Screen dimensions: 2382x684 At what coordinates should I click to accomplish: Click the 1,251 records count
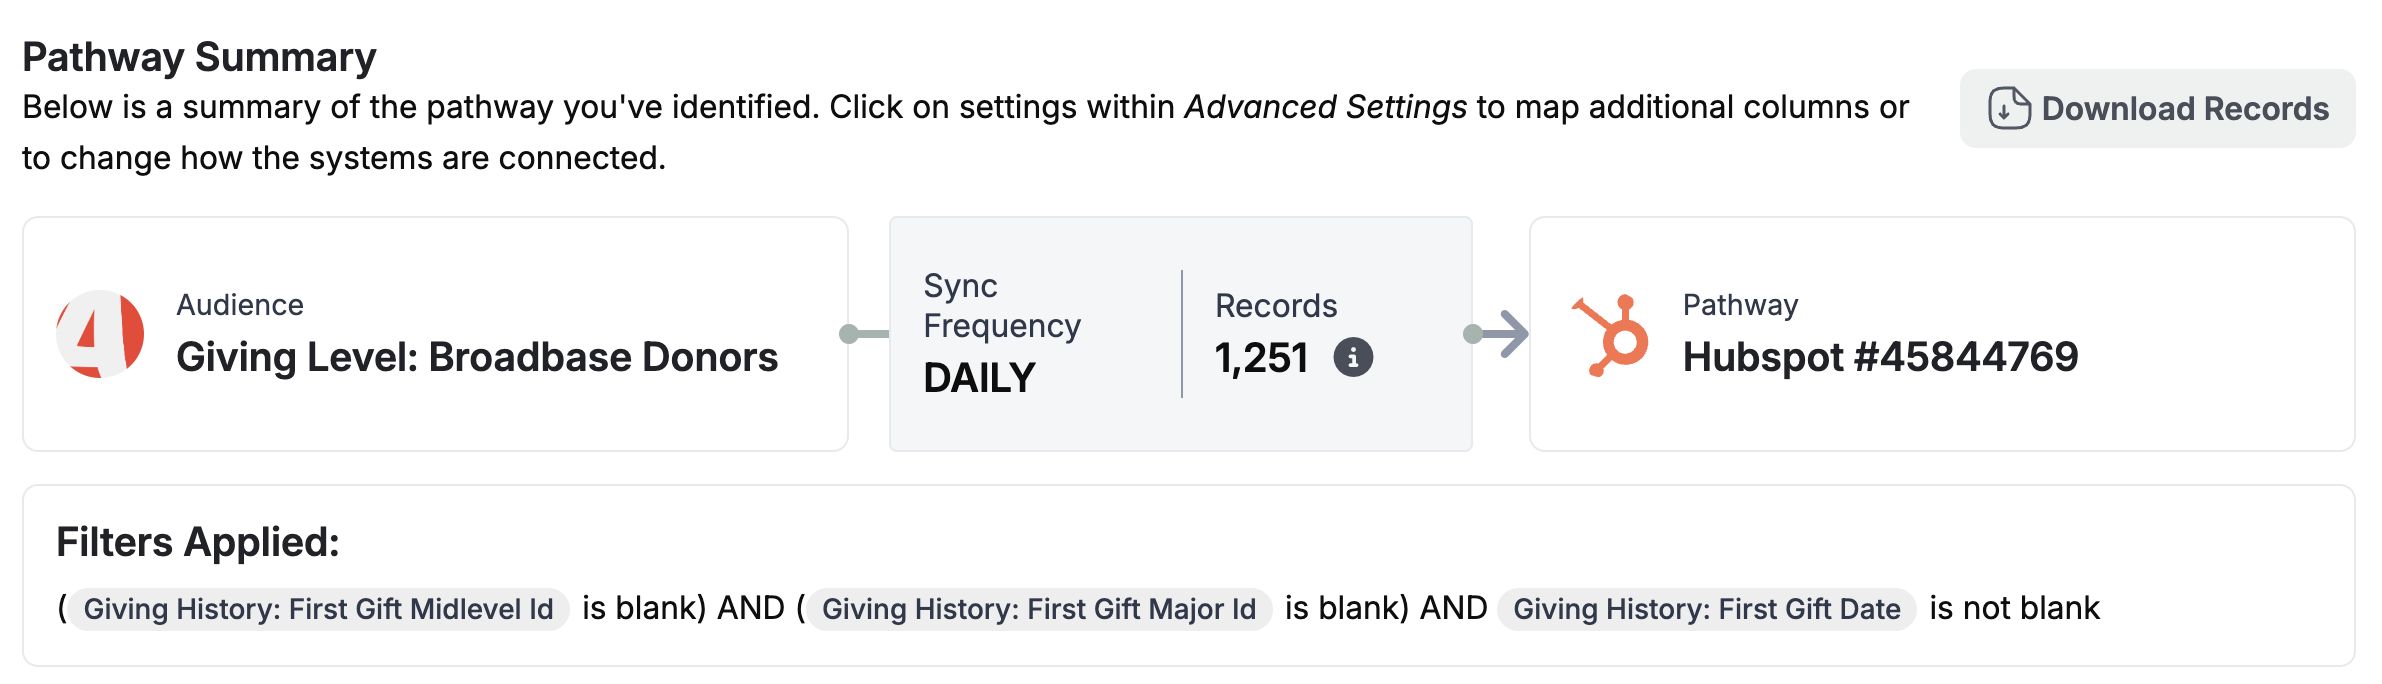1261,358
